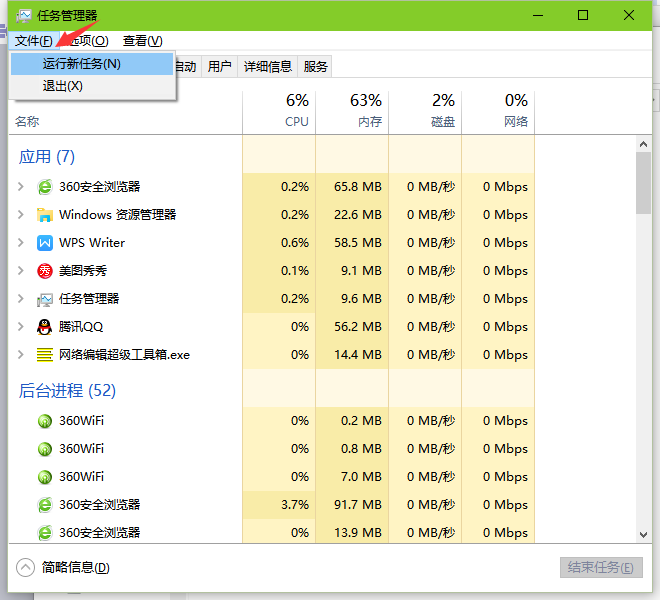Click the vertical scrollbar thumb
660x600 pixels.
coord(643,183)
